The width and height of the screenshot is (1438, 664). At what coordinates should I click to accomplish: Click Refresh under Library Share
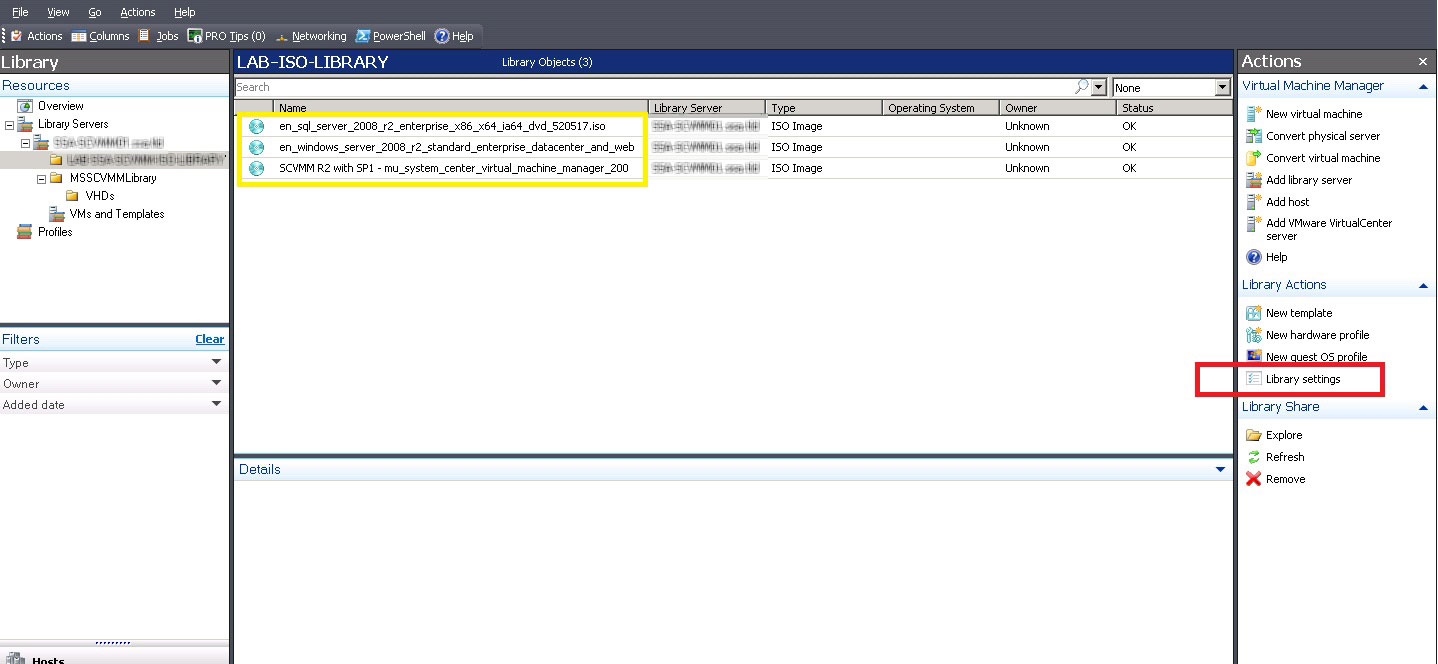(1285, 457)
